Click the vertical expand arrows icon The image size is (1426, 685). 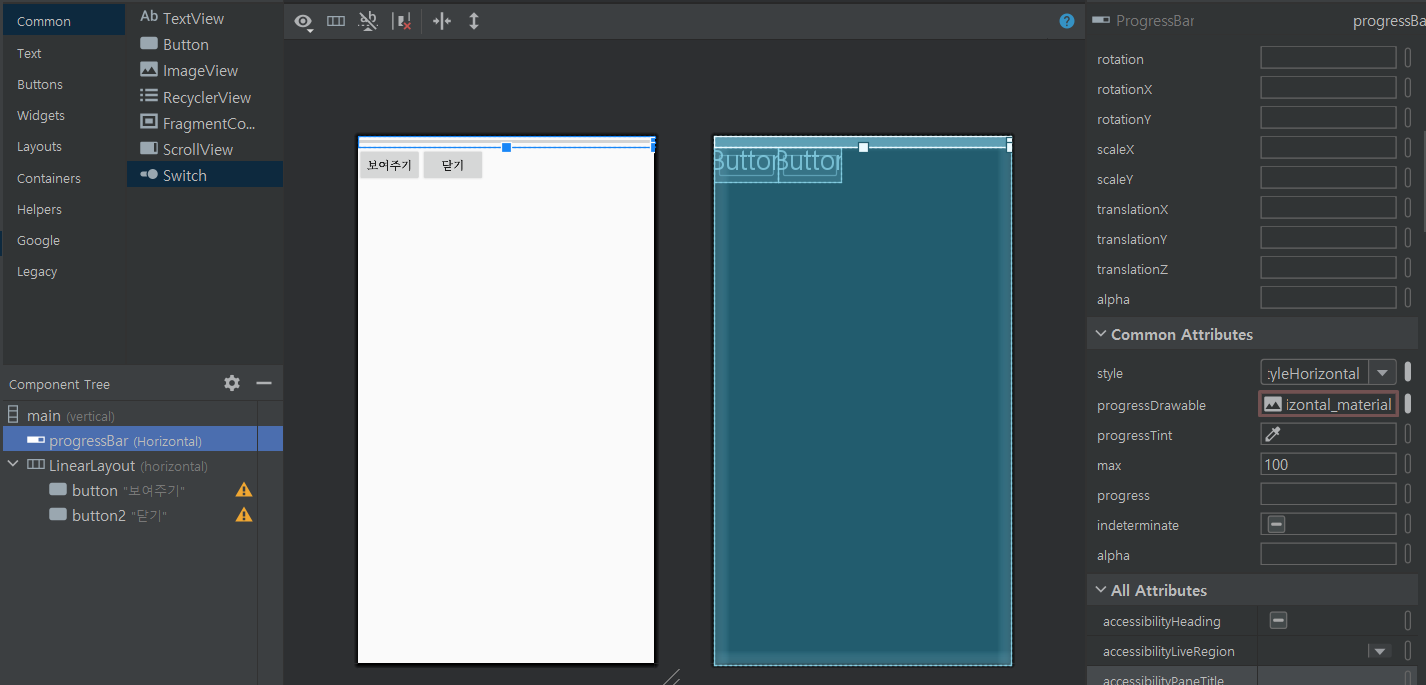474,21
